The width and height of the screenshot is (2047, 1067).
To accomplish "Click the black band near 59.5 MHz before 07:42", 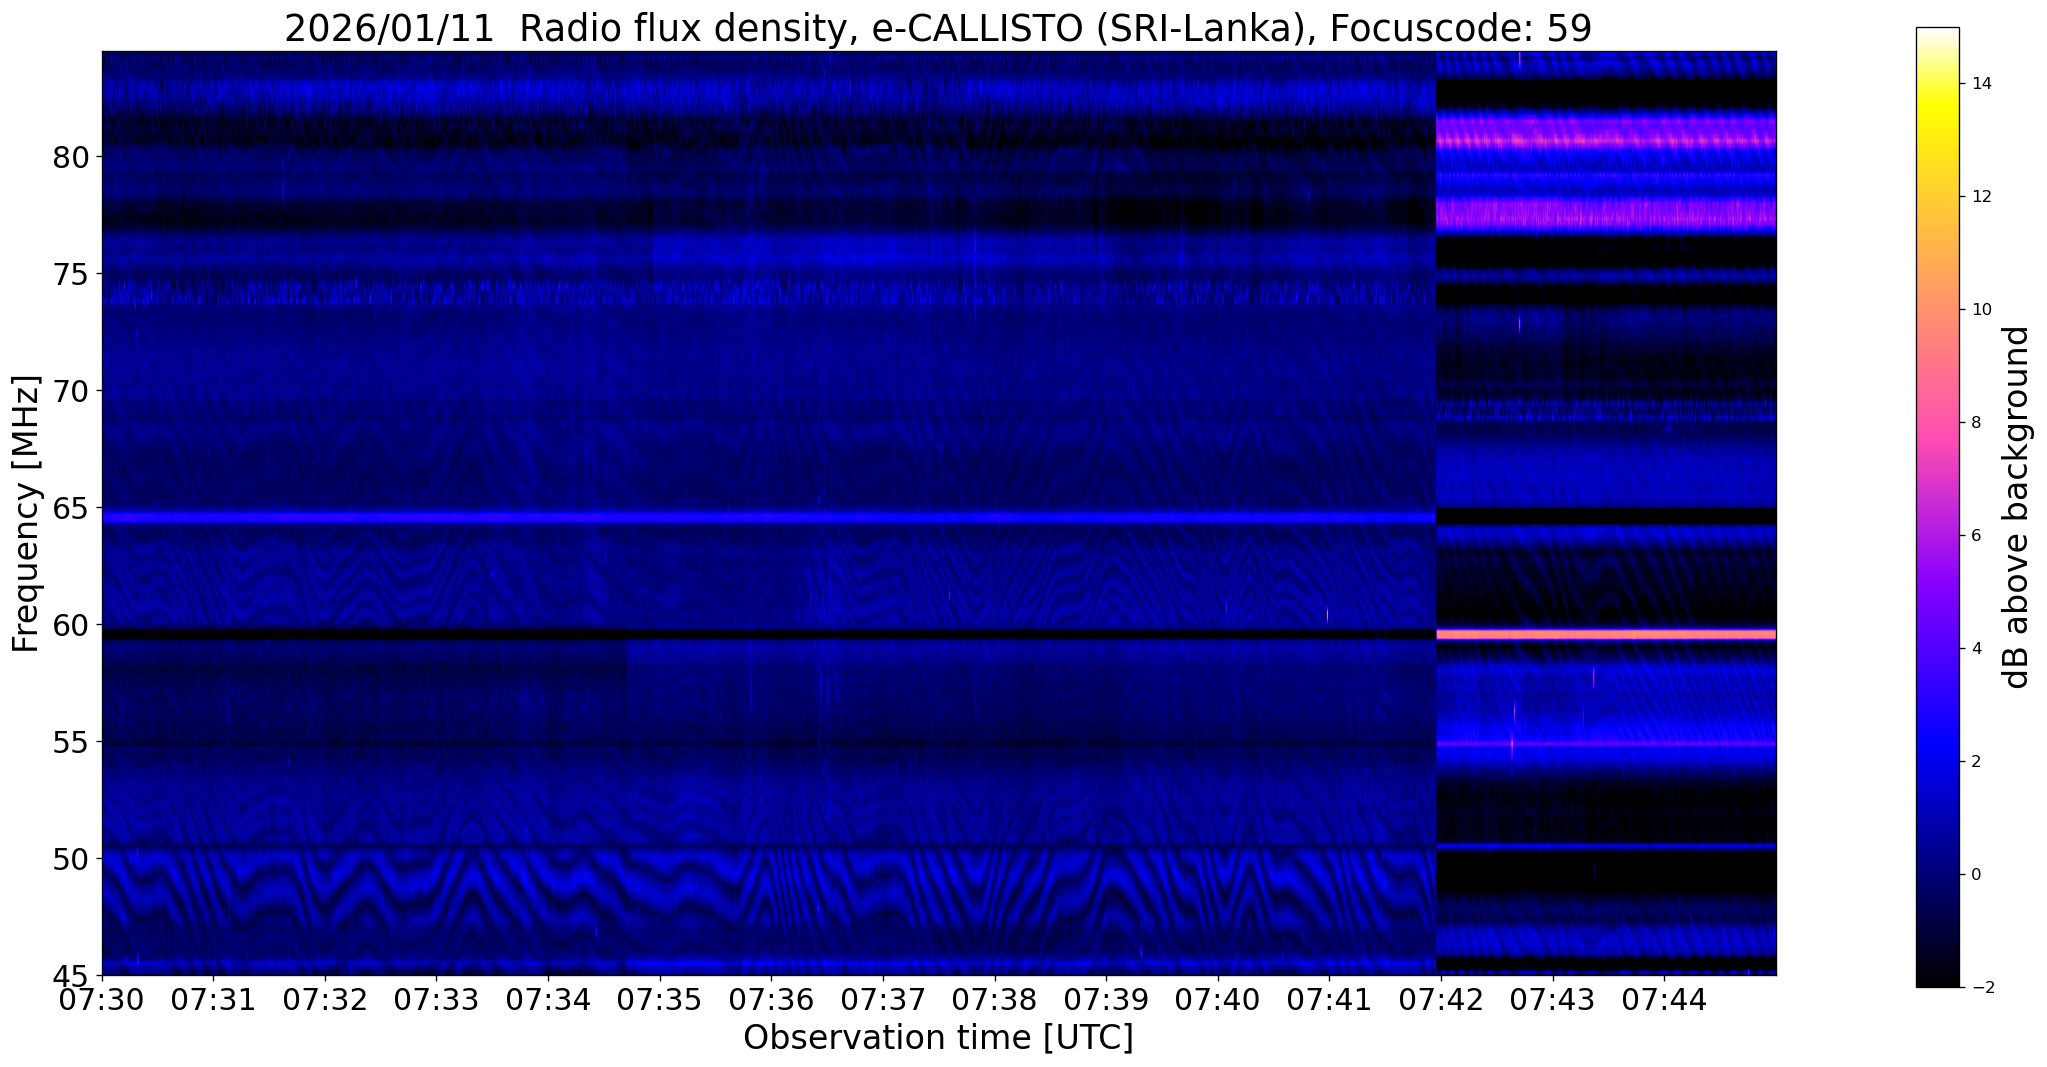I will click(769, 634).
